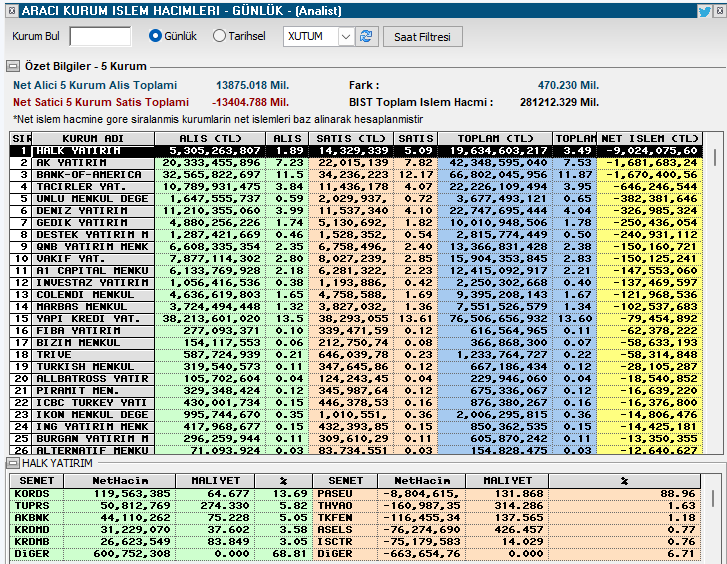
Task: Select the TACIRLER YAT. row
Action: [x=356, y=186]
